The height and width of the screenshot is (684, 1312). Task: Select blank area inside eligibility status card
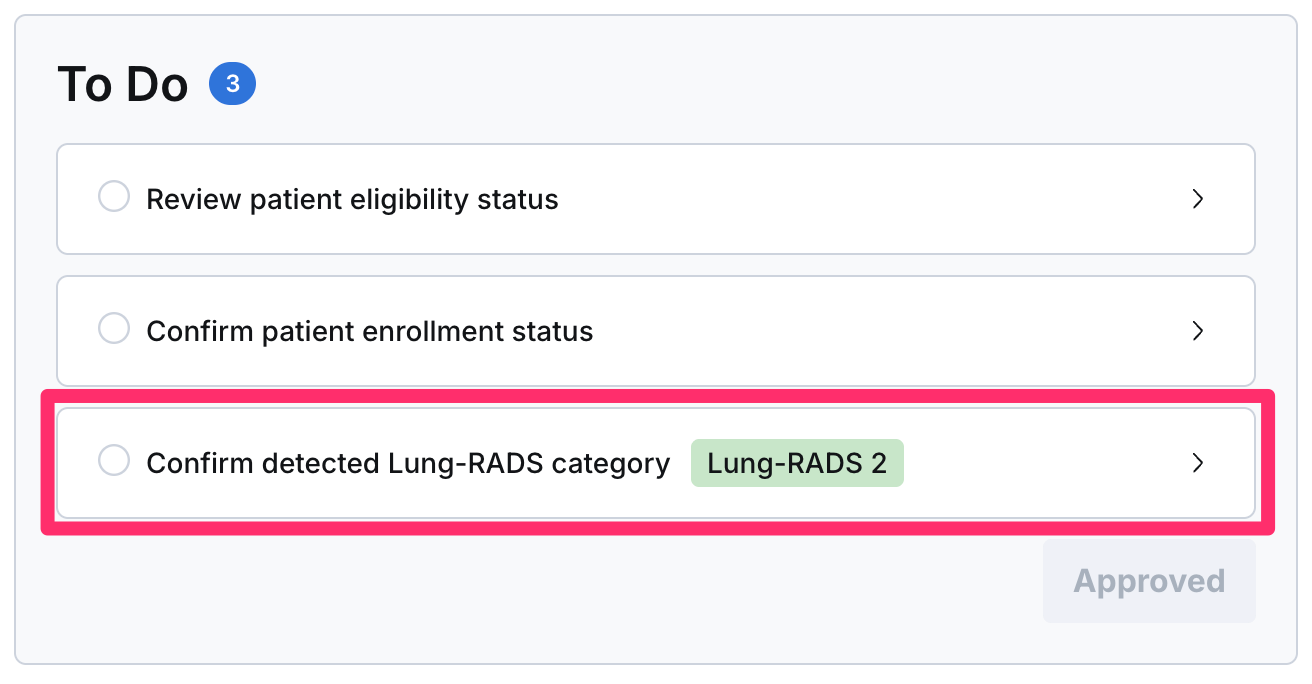click(x=870, y=199)
